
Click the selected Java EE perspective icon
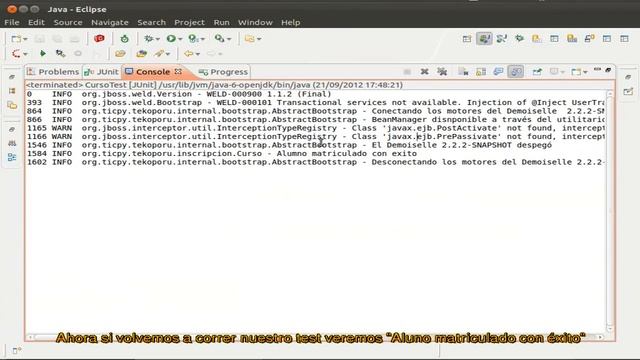(x=484, y=39)
